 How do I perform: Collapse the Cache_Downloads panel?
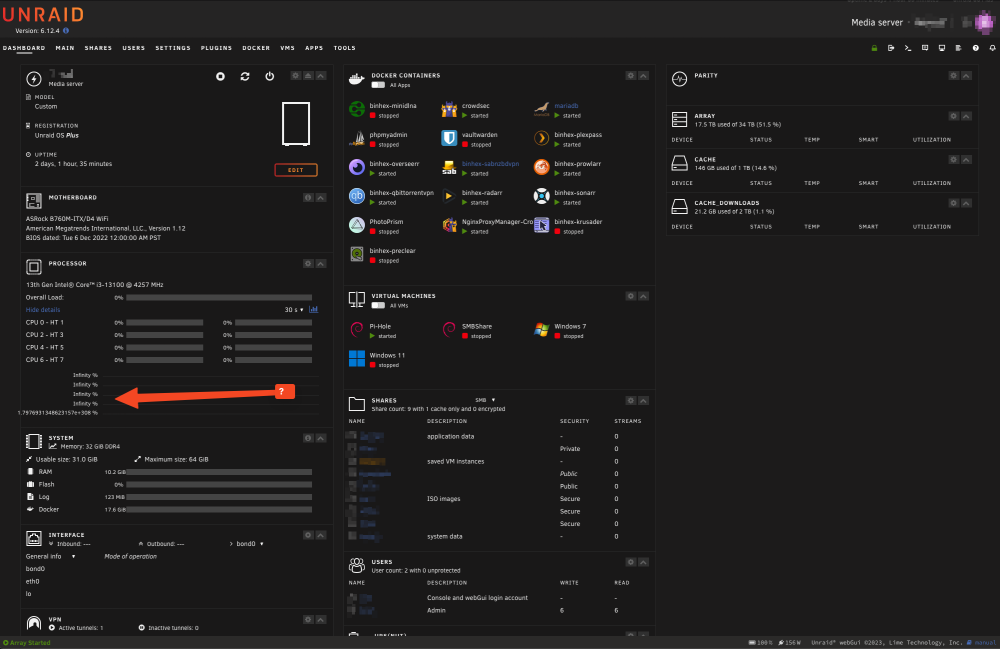click(966, 203)
